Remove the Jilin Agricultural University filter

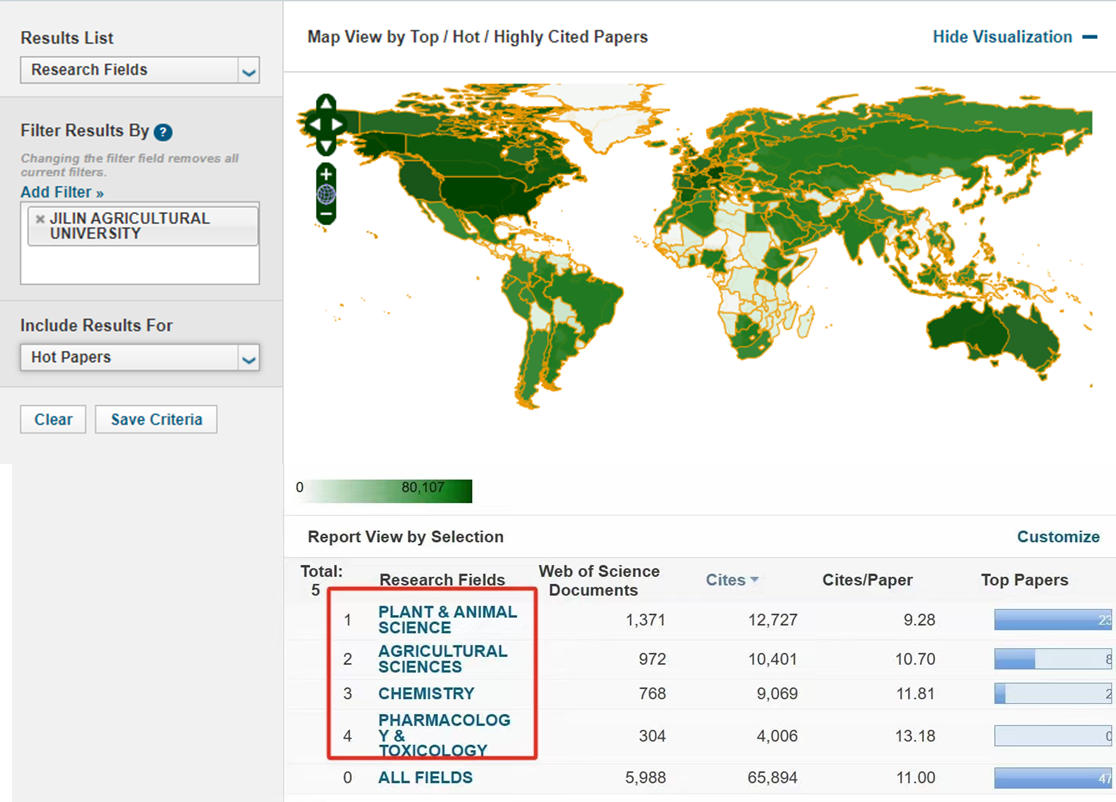[x=40, y=219]
